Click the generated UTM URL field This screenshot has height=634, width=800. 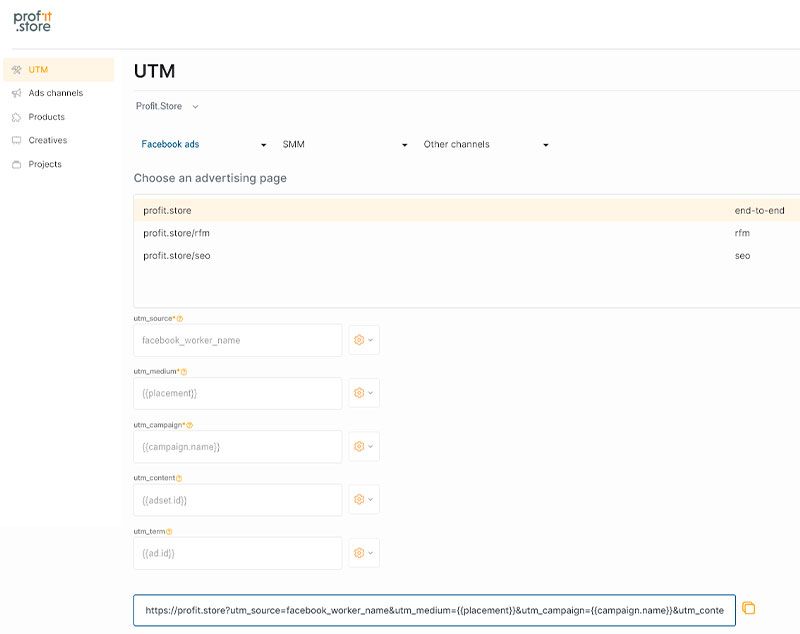pos(434,610)
